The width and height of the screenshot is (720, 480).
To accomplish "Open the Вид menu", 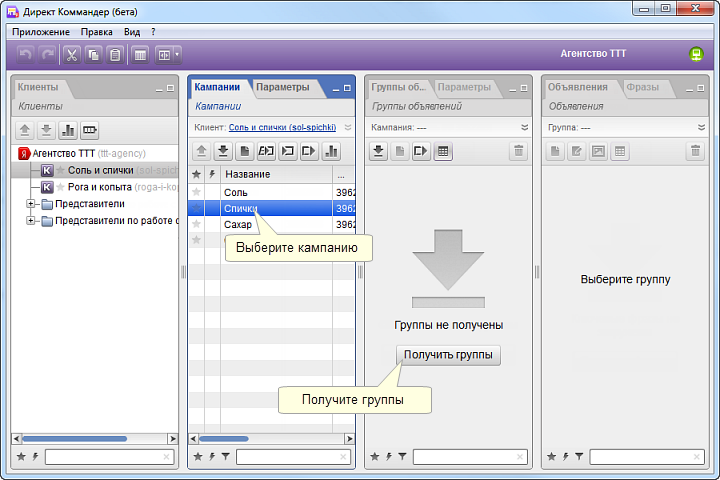I will pos(132,32).
